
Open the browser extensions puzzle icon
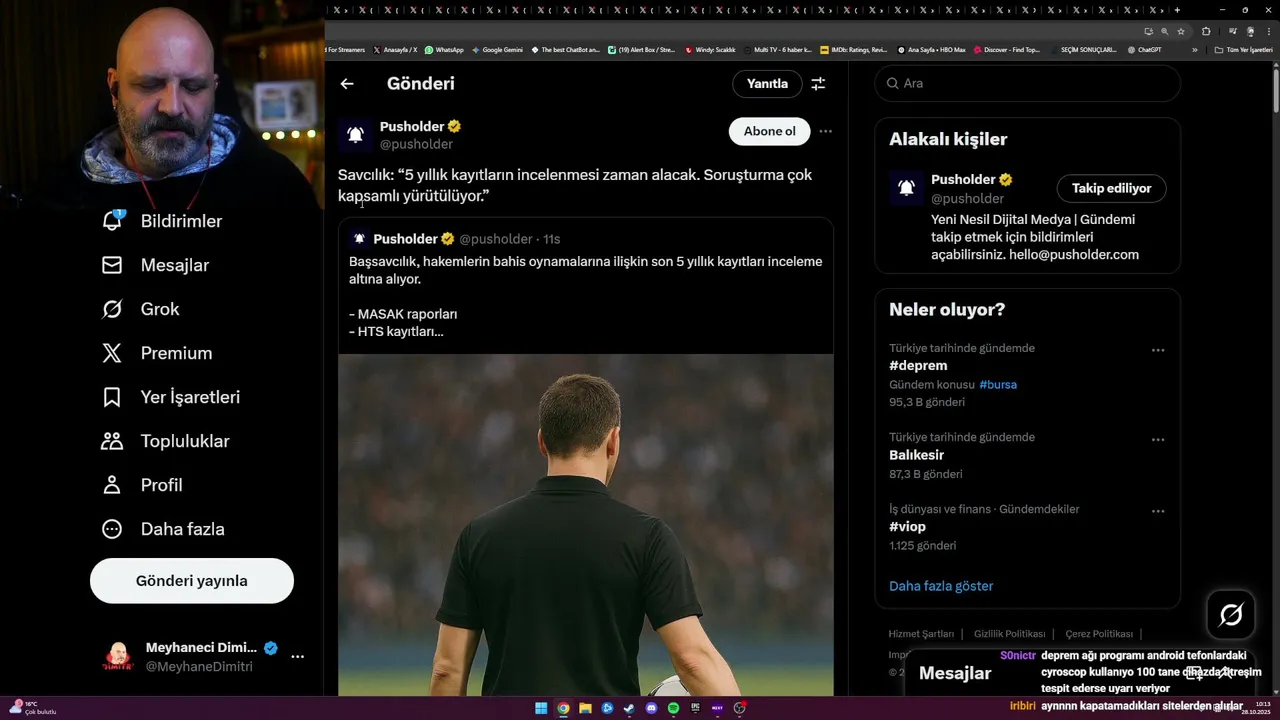(1206, 31)
